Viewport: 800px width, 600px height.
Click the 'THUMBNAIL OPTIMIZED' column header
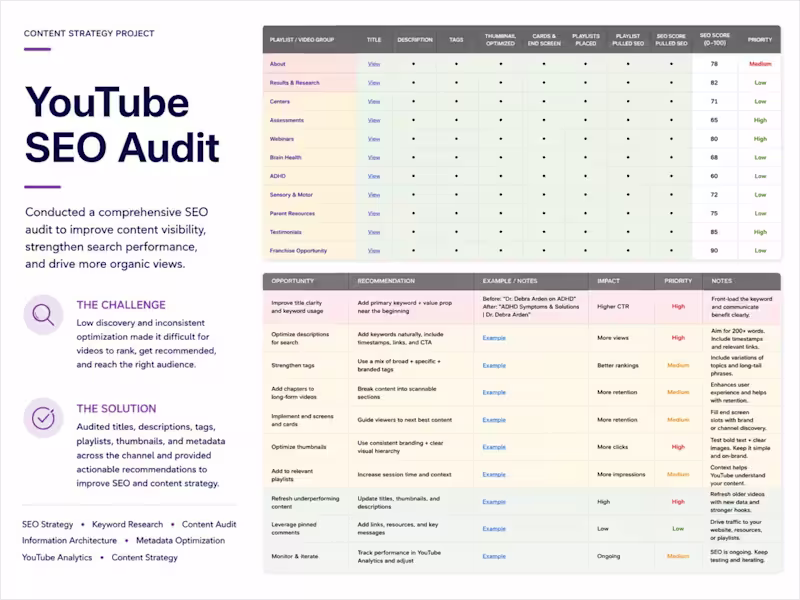(500, 40)
